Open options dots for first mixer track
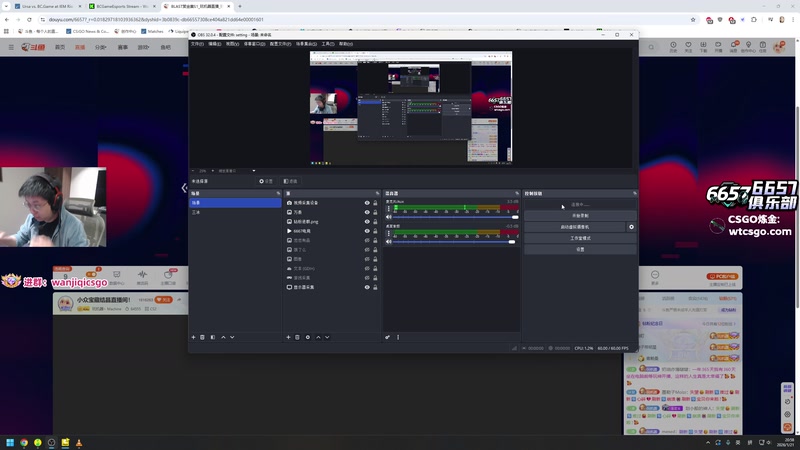Image resolution: width=800 pixels, height=450 pixels. 389,209
